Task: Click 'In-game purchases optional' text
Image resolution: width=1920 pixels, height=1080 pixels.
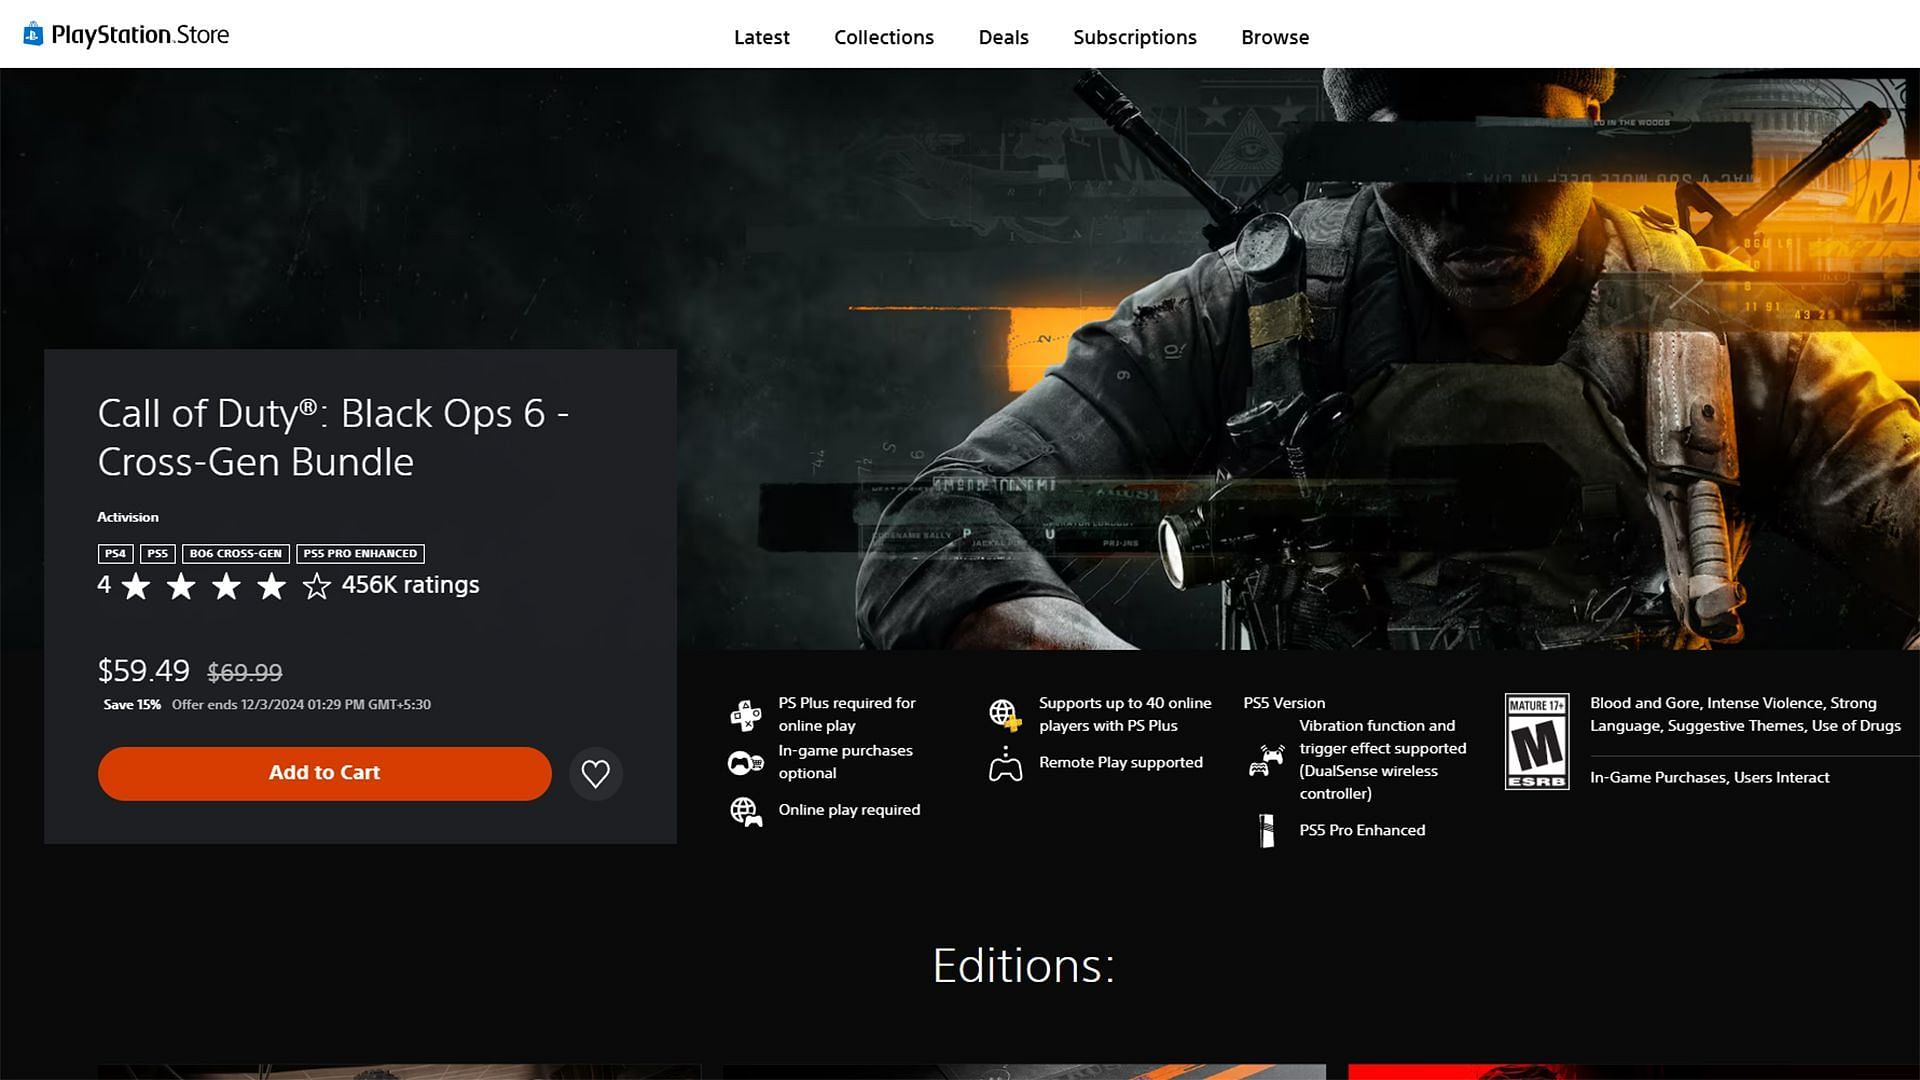Action: pyautogui.click(x=845, y=762)
